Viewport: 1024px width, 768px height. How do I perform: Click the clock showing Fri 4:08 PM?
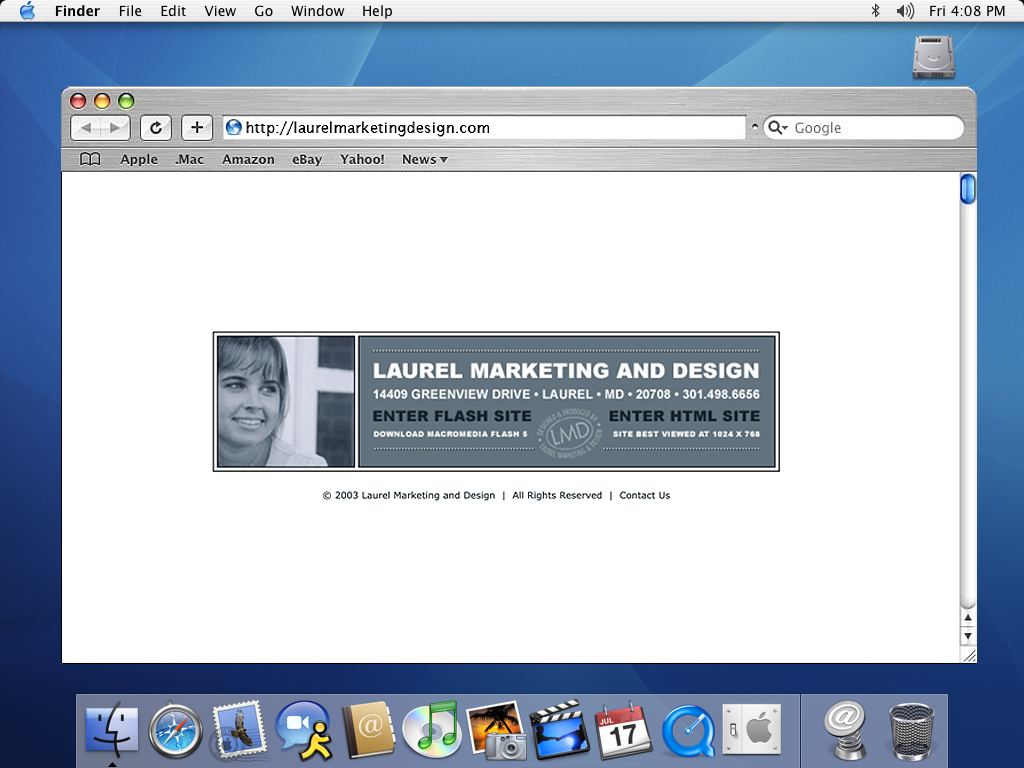(x=967, y=11)
